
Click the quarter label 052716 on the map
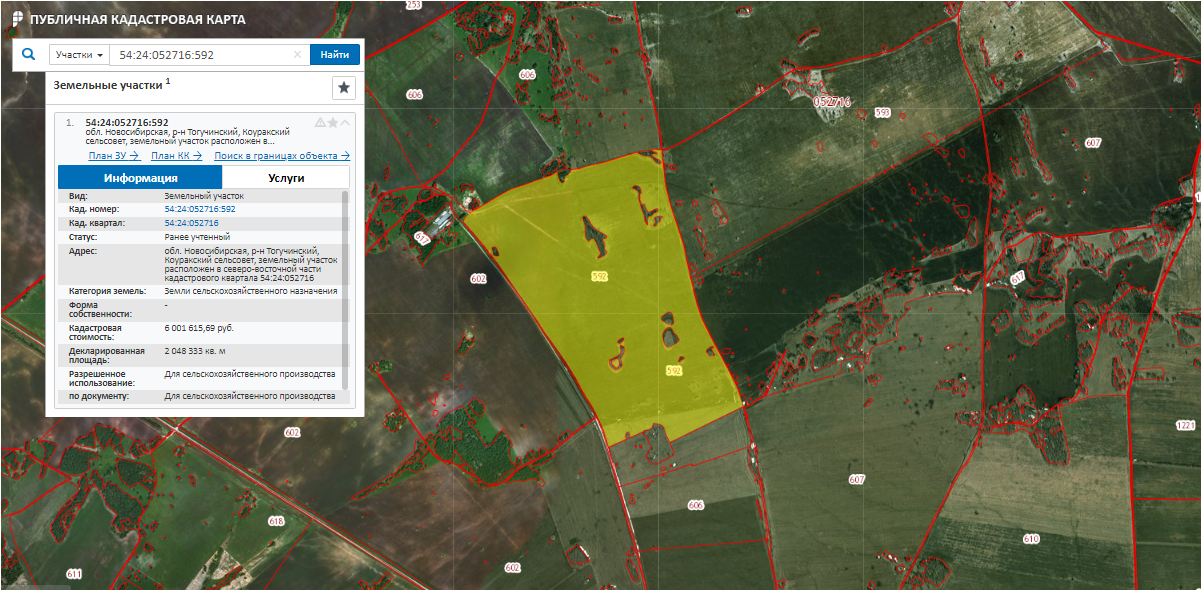click(831, 102)
